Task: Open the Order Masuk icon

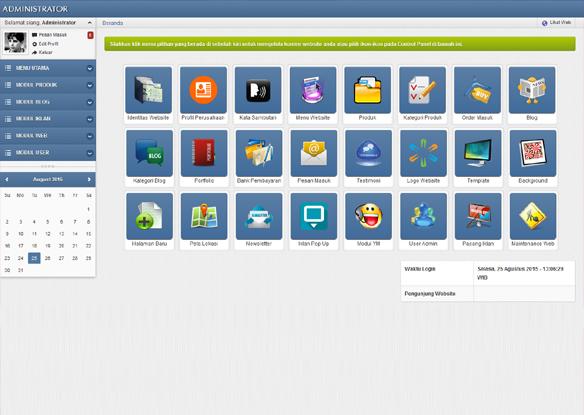Action: pyautogui.click(x=477, y=90)
